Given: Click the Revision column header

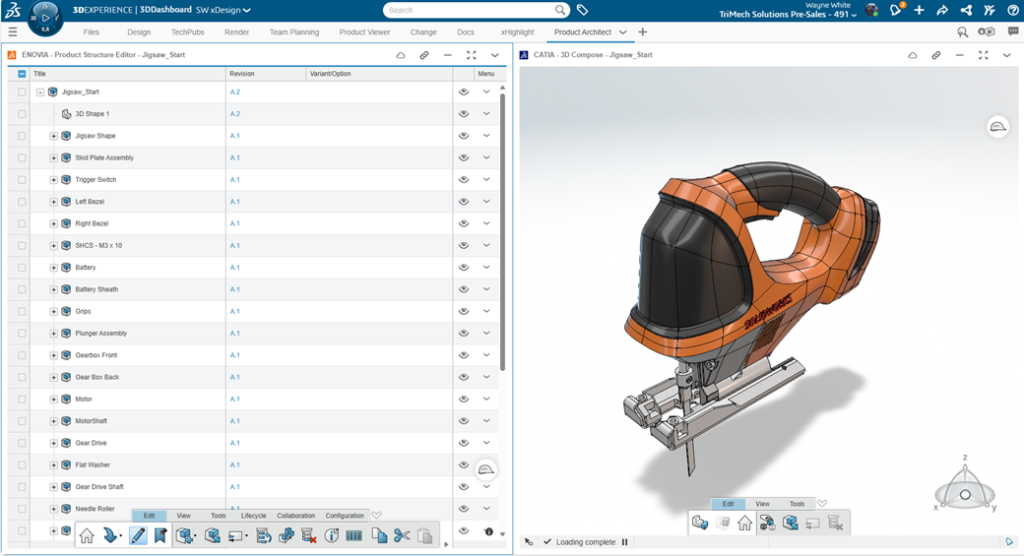Looking at the screenshot, I should [242, 74].
